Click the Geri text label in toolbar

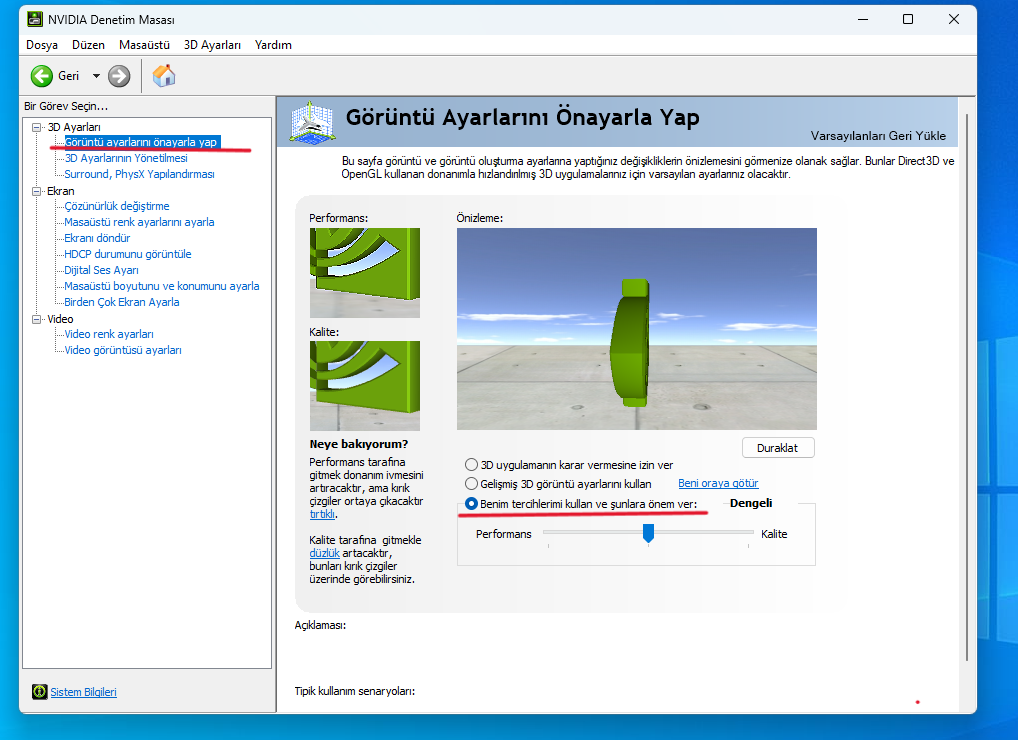[68, 76]
